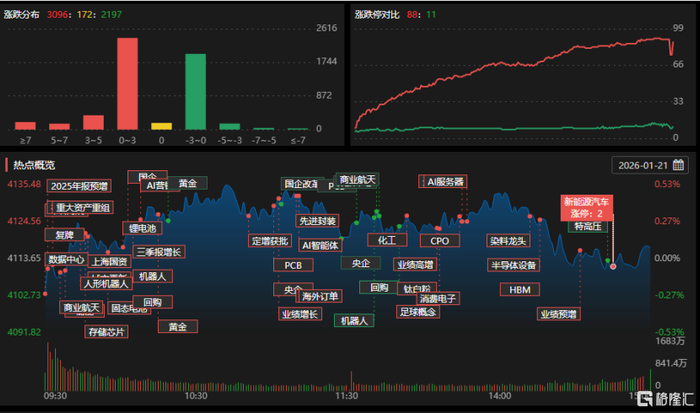The image size is (700, 413).
Task: Click the 锂电池 hotspot tag
Action: pyautogui.click(x=142, y=229)
